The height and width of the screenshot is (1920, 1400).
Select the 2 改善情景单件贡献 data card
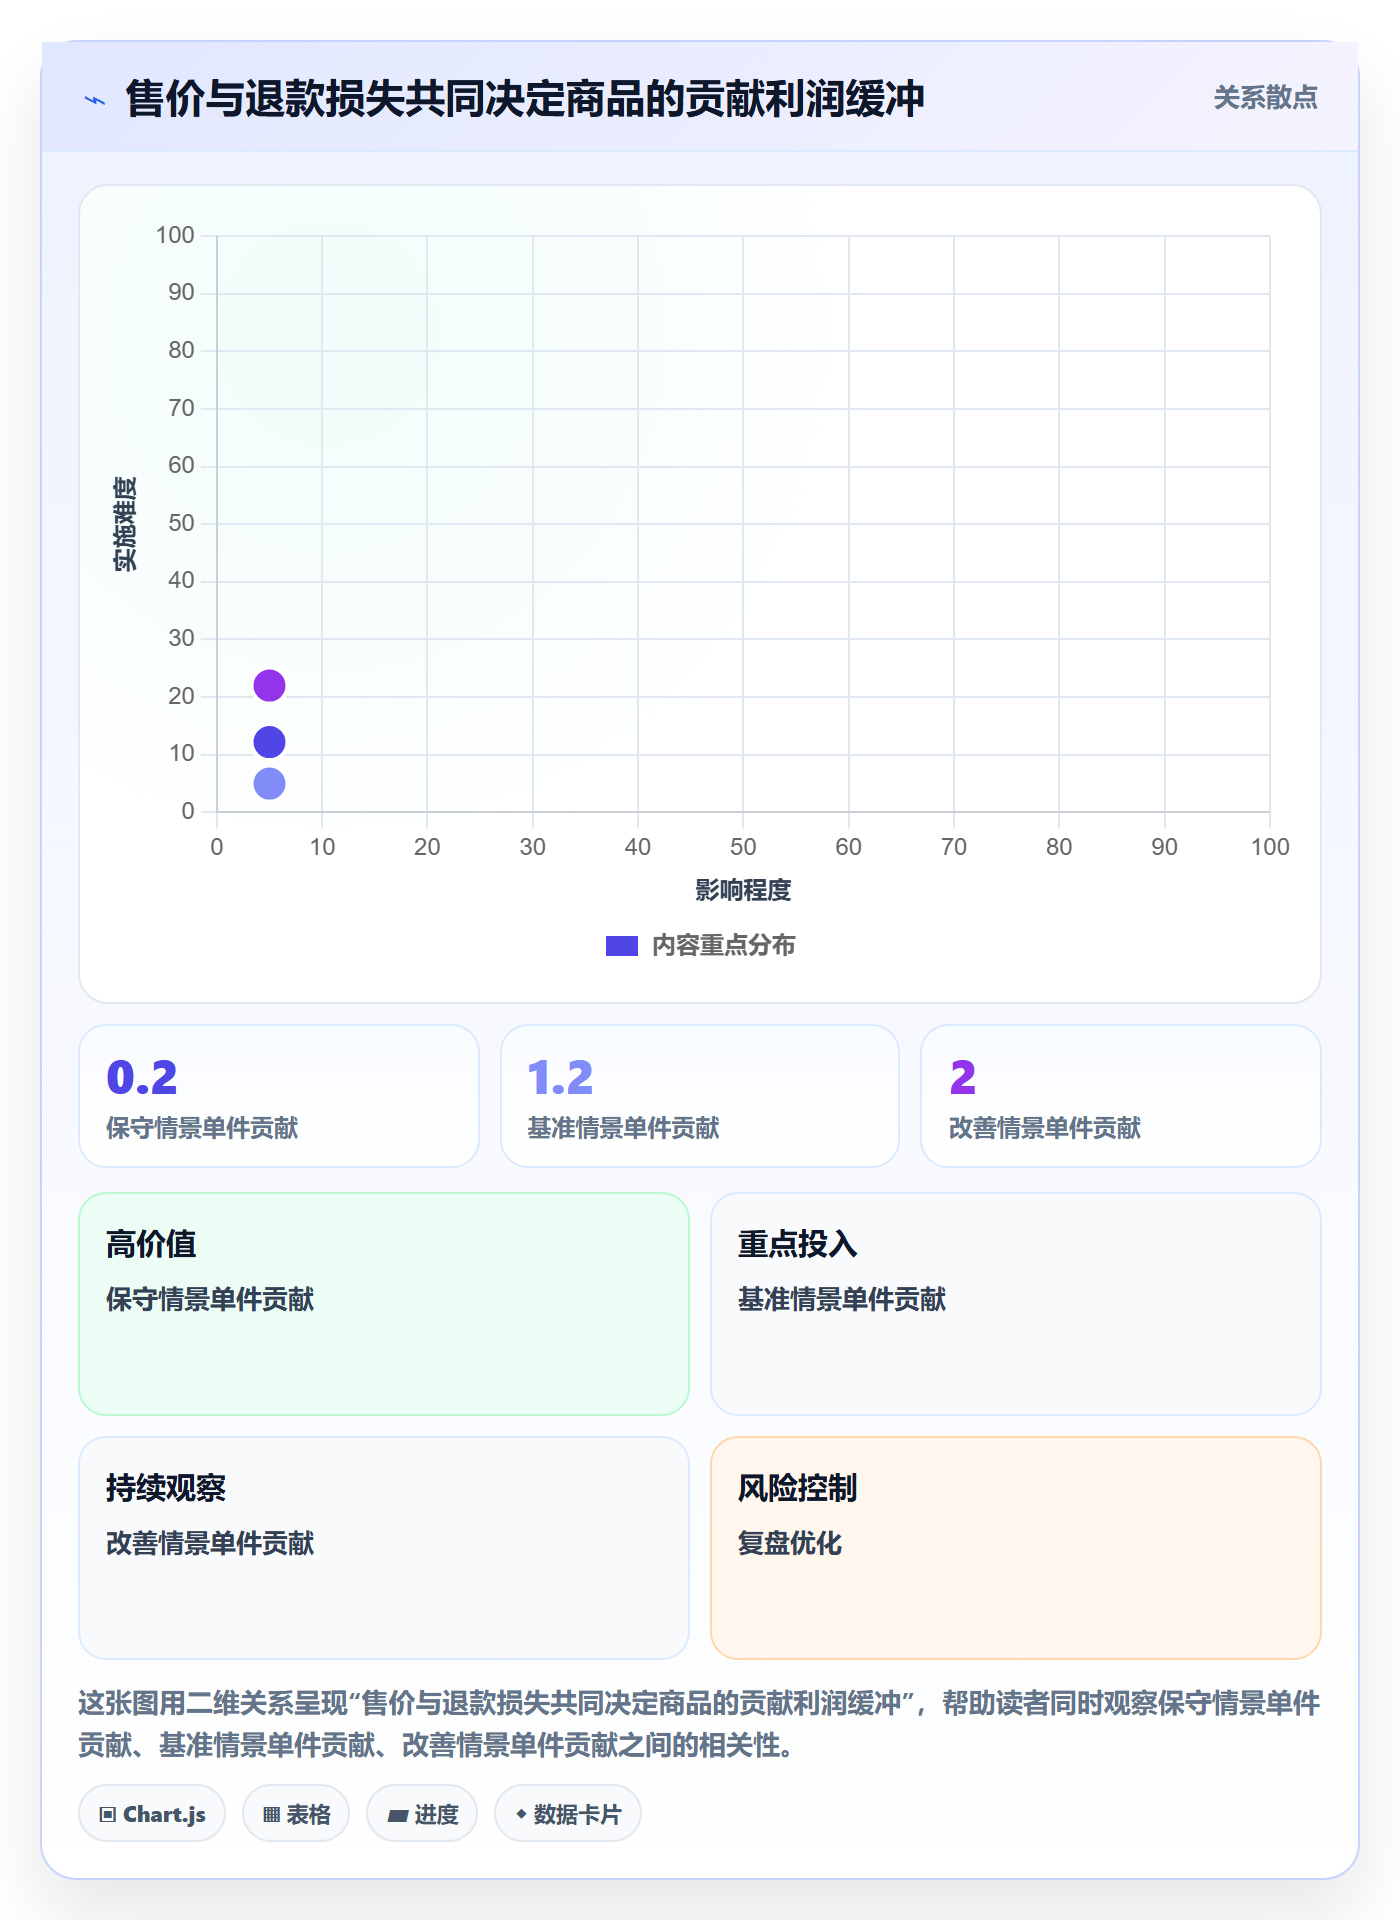pyautogui.click(x=1121, y=1096)
